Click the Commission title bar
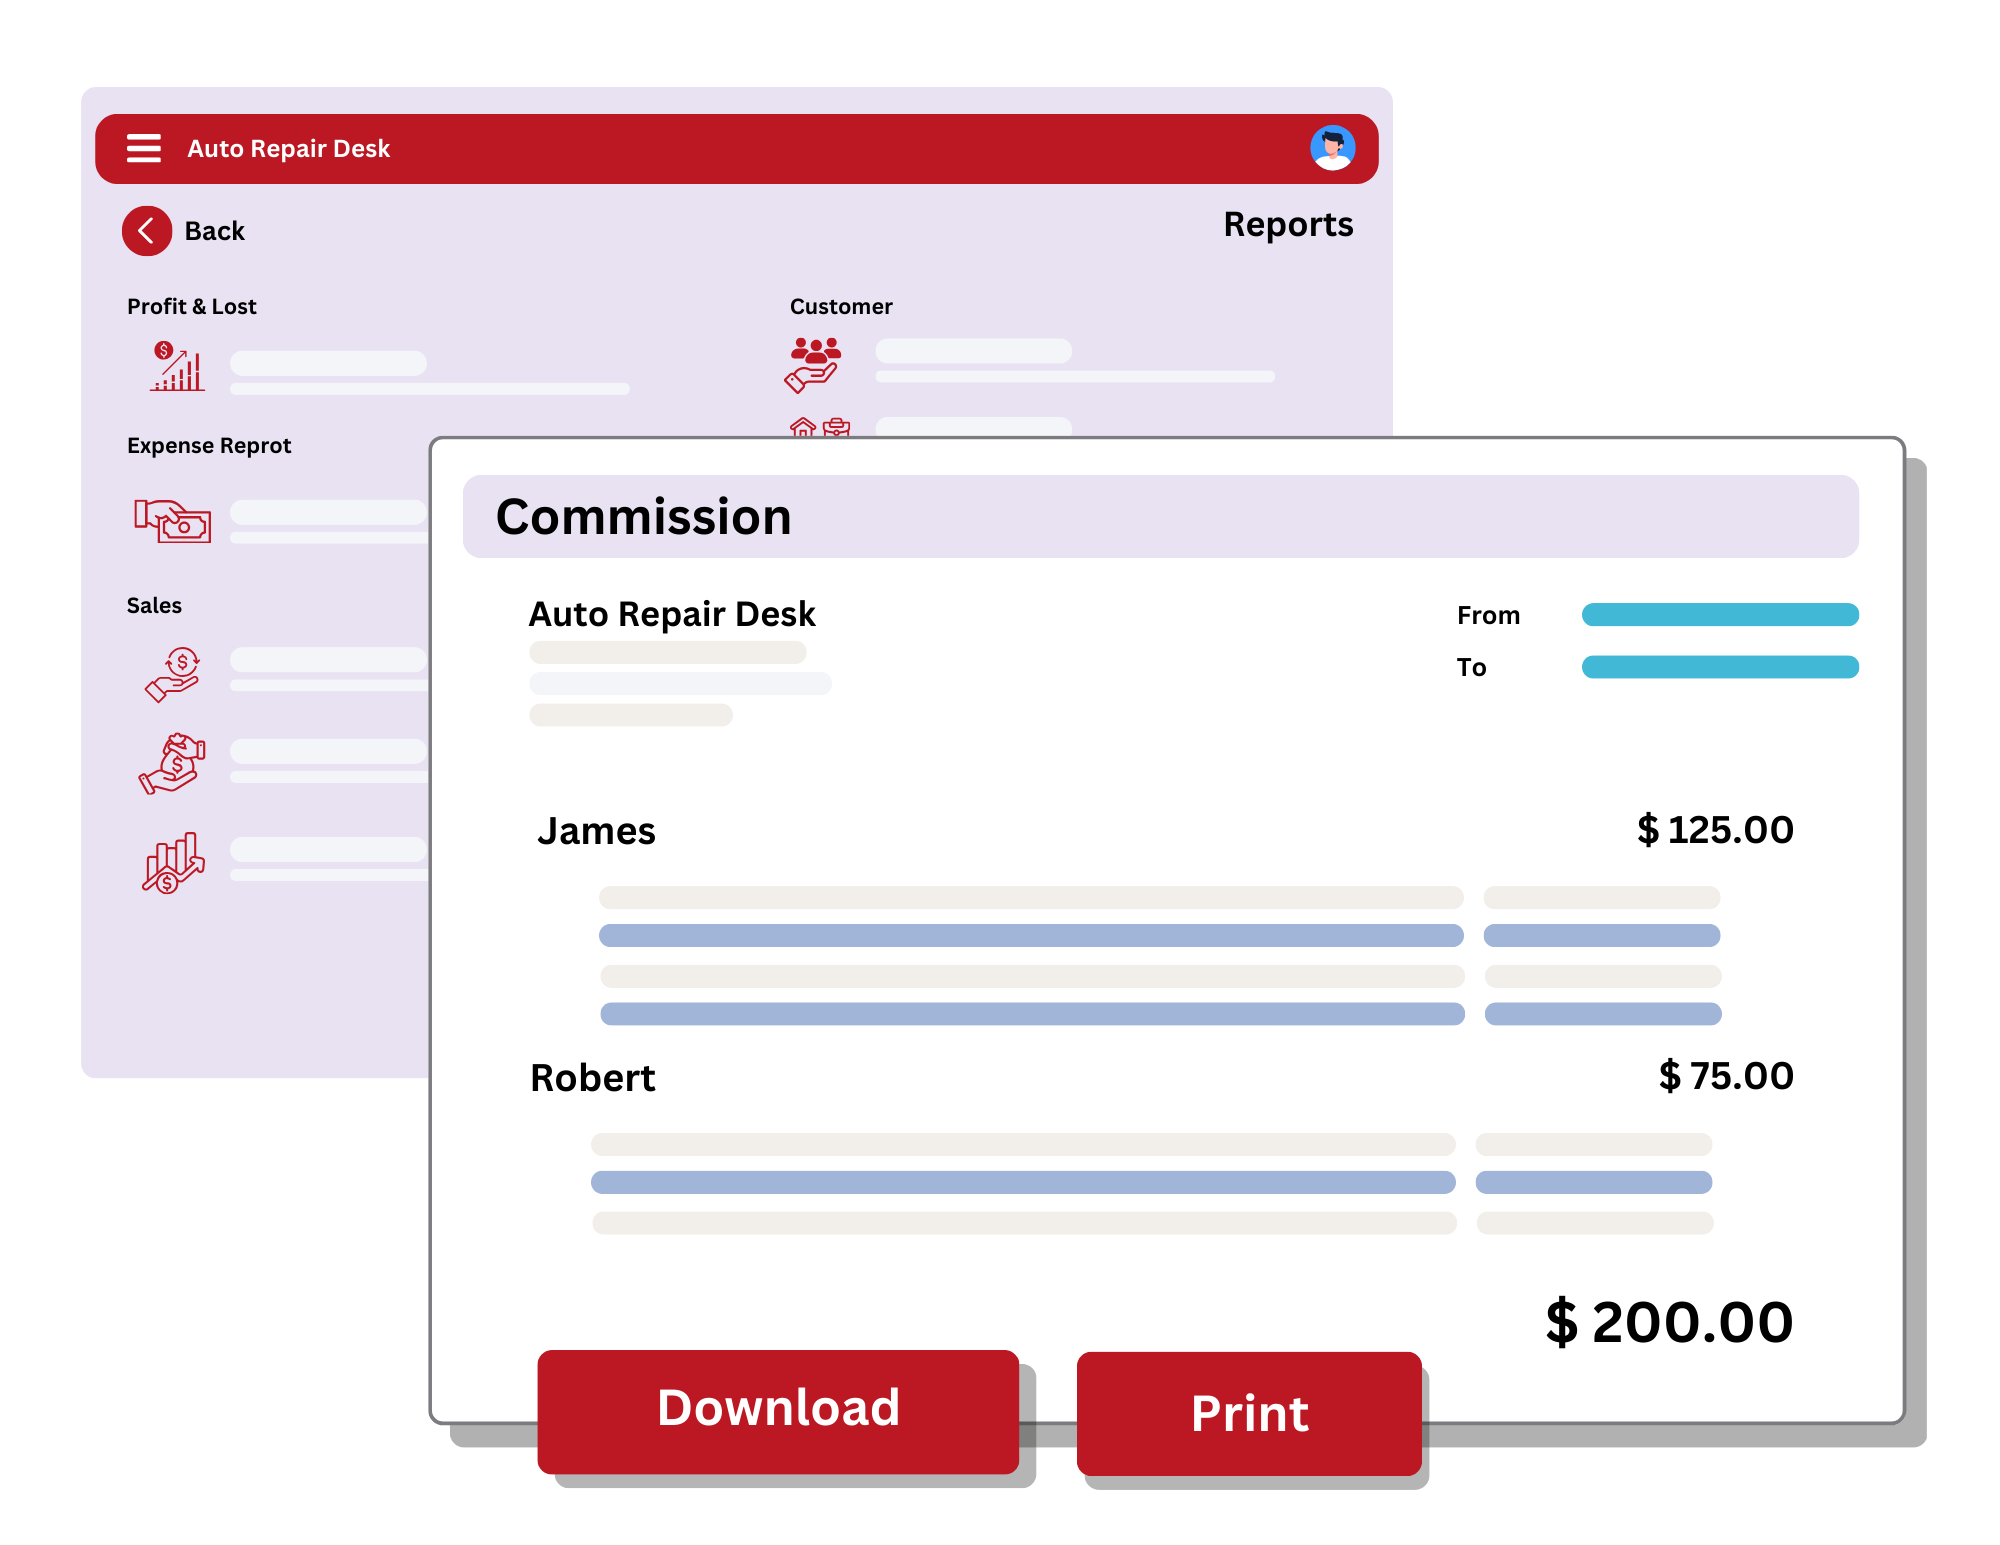The width and height of the screenshot is (2000, 1545). (1160, 516)
